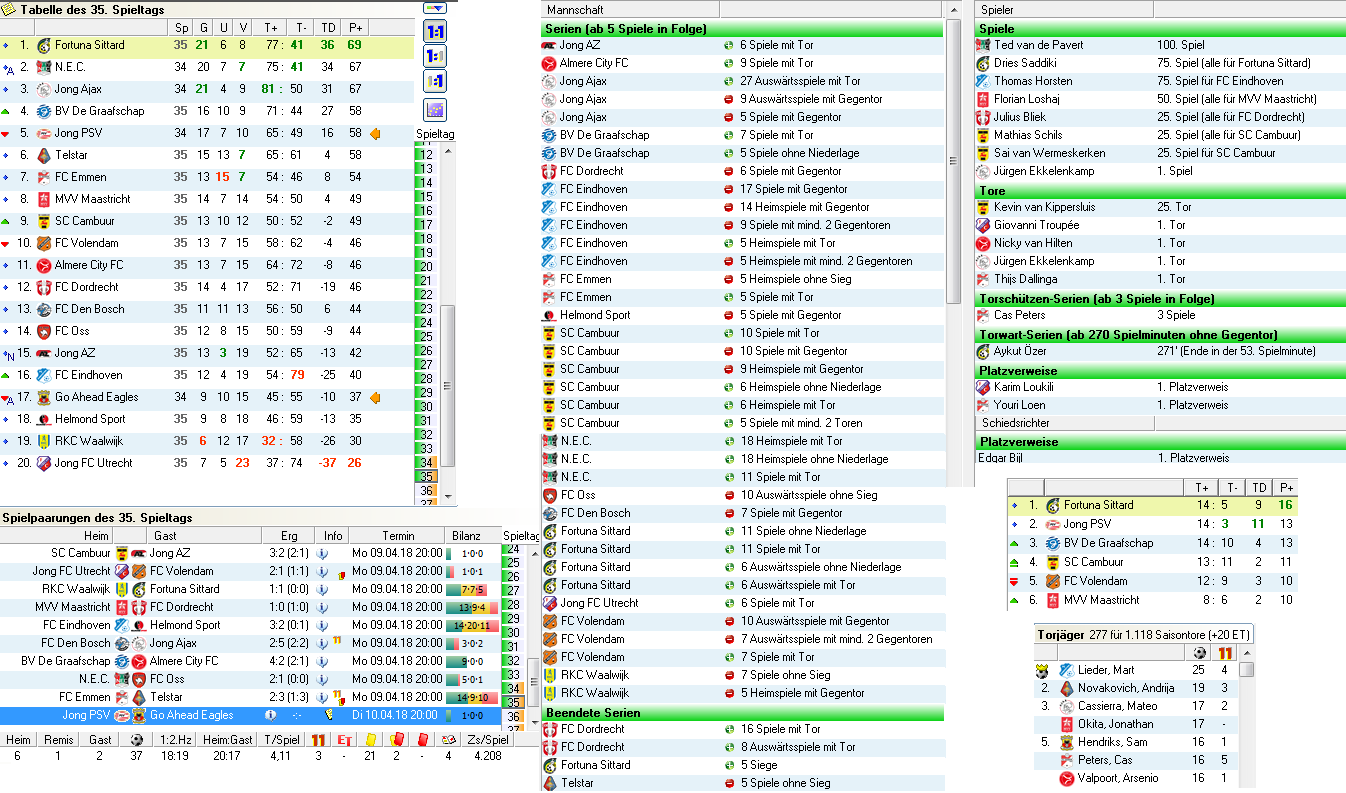Viewport: 1346px width, 793px height.
Task: Select the 'Spieler' header tab
Action: click(1064, 9)
